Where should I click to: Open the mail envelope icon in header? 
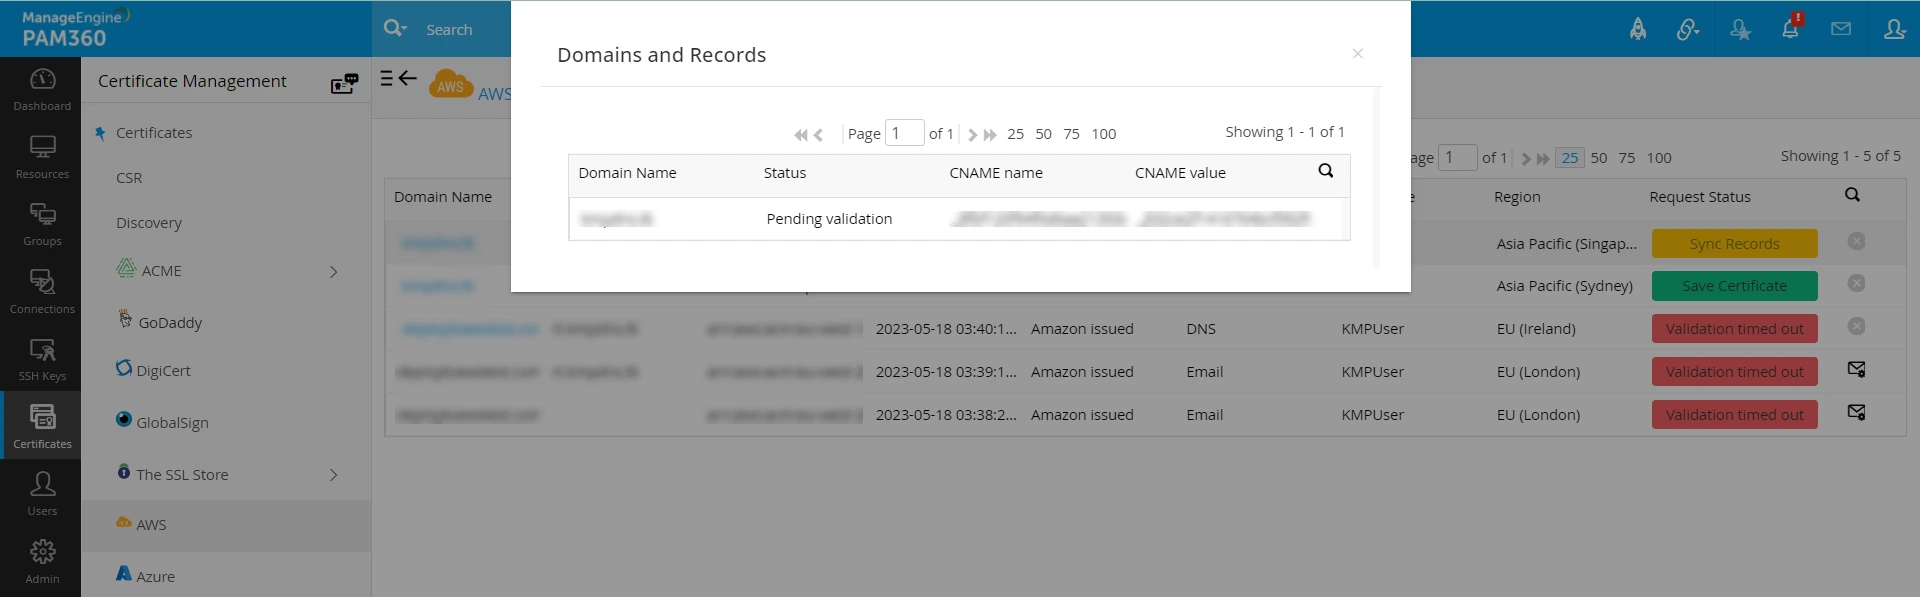coord(1841,29)
